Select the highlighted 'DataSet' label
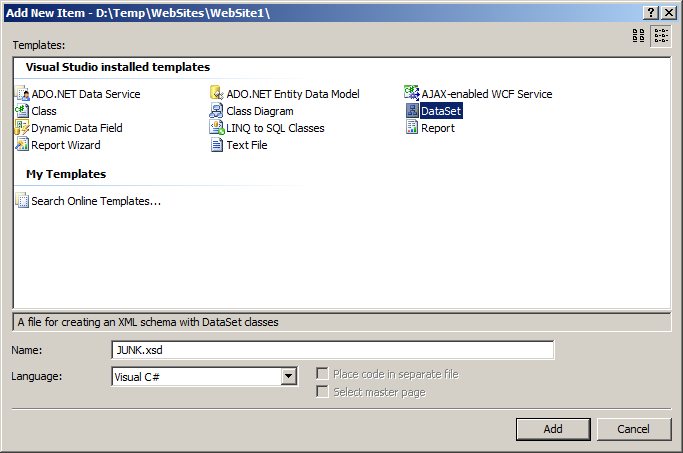This screenshot has height=453, width=683. pos(441,111)
